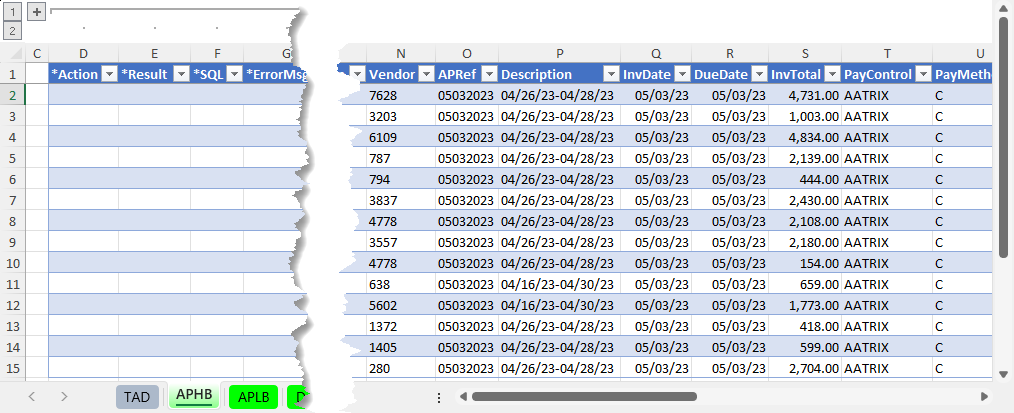Switch to the TAD sheet tab
This screenshot has width=1014, height=413.
137,397
